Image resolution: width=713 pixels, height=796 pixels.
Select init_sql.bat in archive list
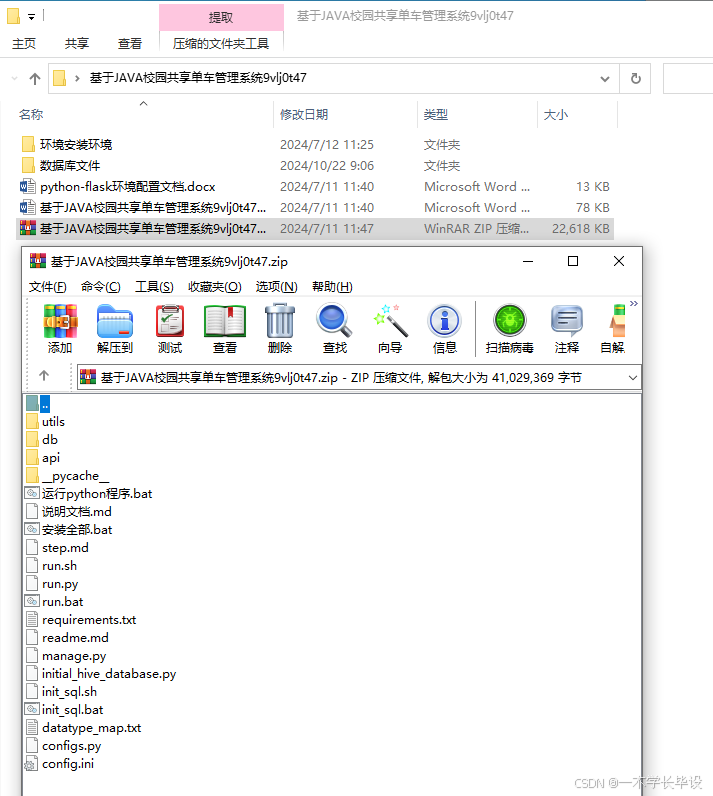pos(64,710)
